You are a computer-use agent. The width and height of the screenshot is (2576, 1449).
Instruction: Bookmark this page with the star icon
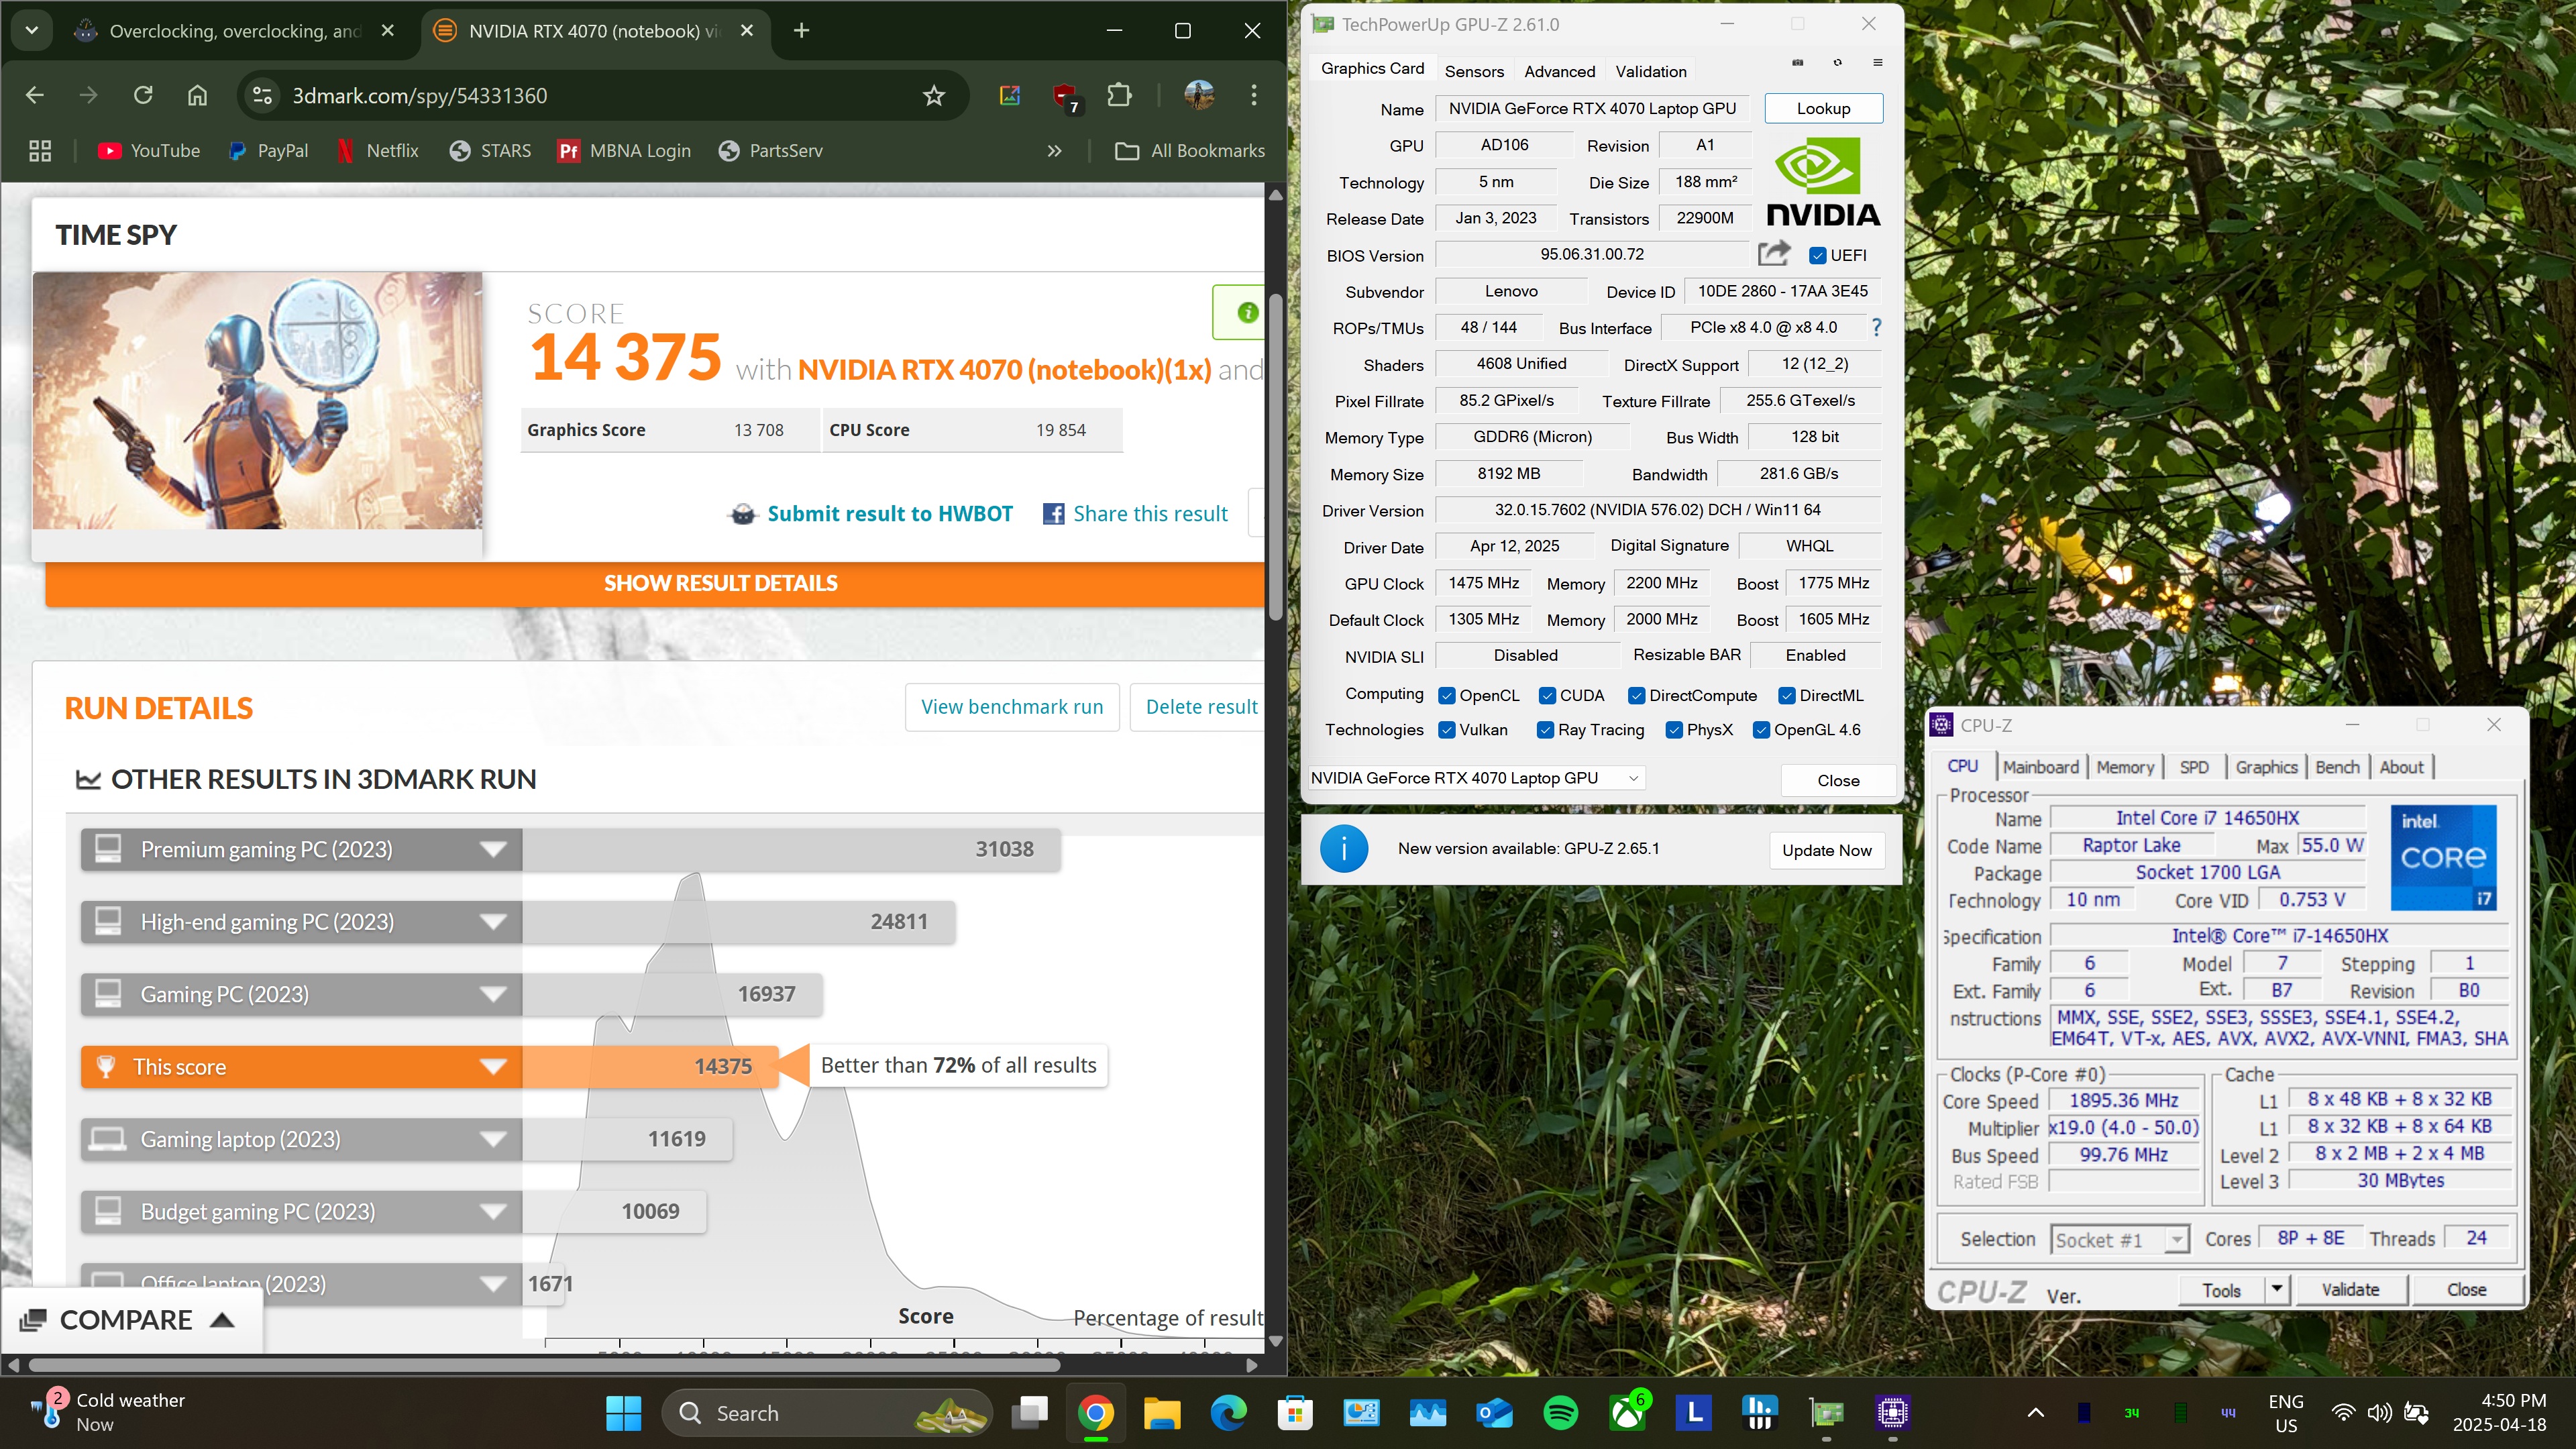point(933,96)
